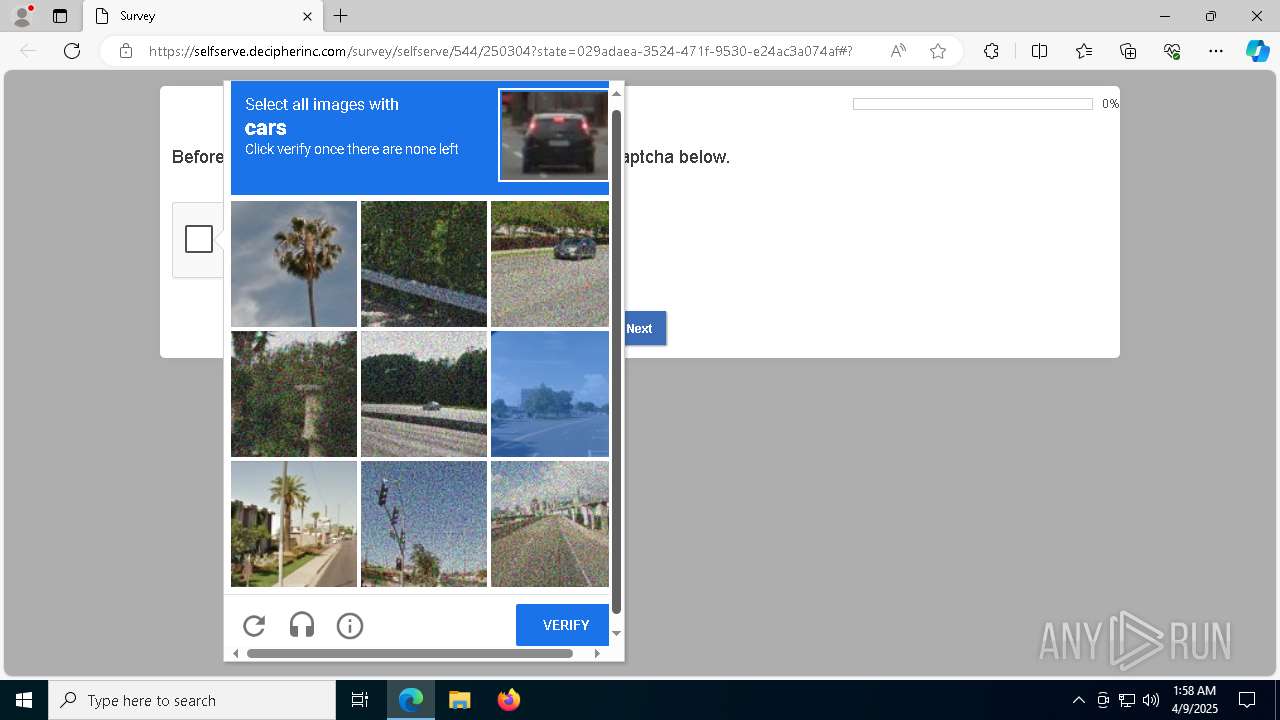The width and height of the screenshot is (1280, 720).
Task: Open File Explorer from taskbar
Action: (459, 700)
